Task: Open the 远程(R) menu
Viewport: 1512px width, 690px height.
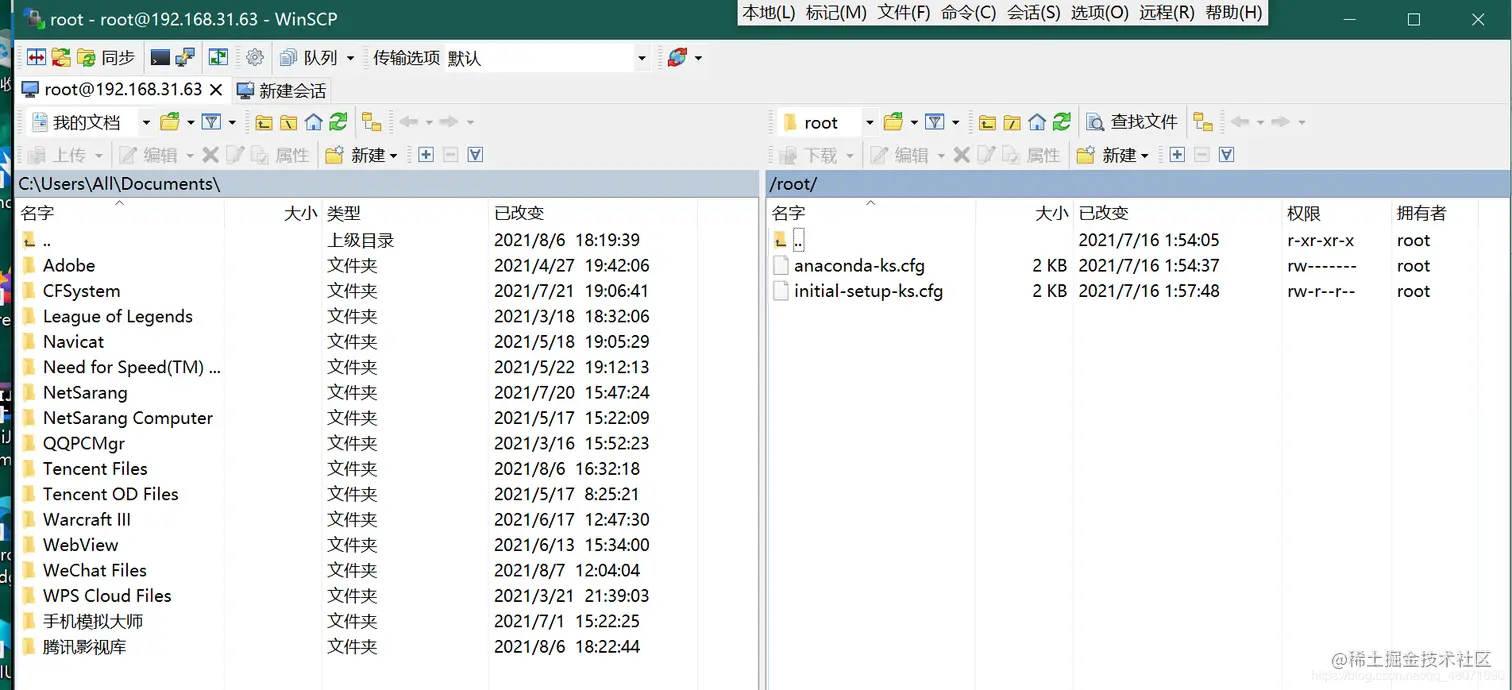Action: click(1168, 13)
